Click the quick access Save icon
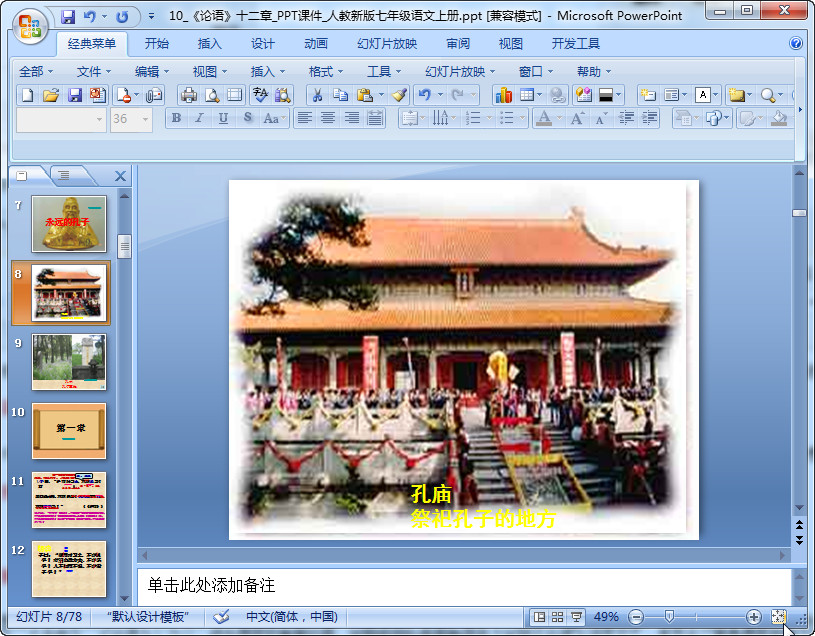The height and width of the screenshot is (636, 815). [68, 17]
